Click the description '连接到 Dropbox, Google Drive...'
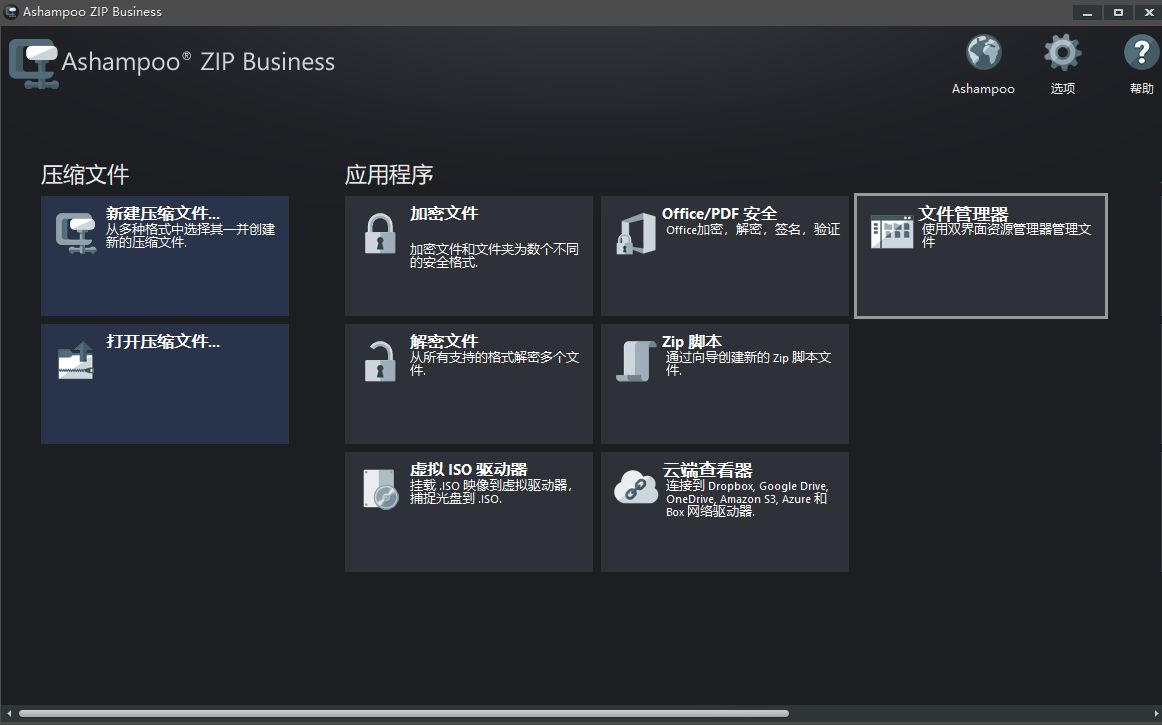Screen dimensions: 1162x725 747,499
